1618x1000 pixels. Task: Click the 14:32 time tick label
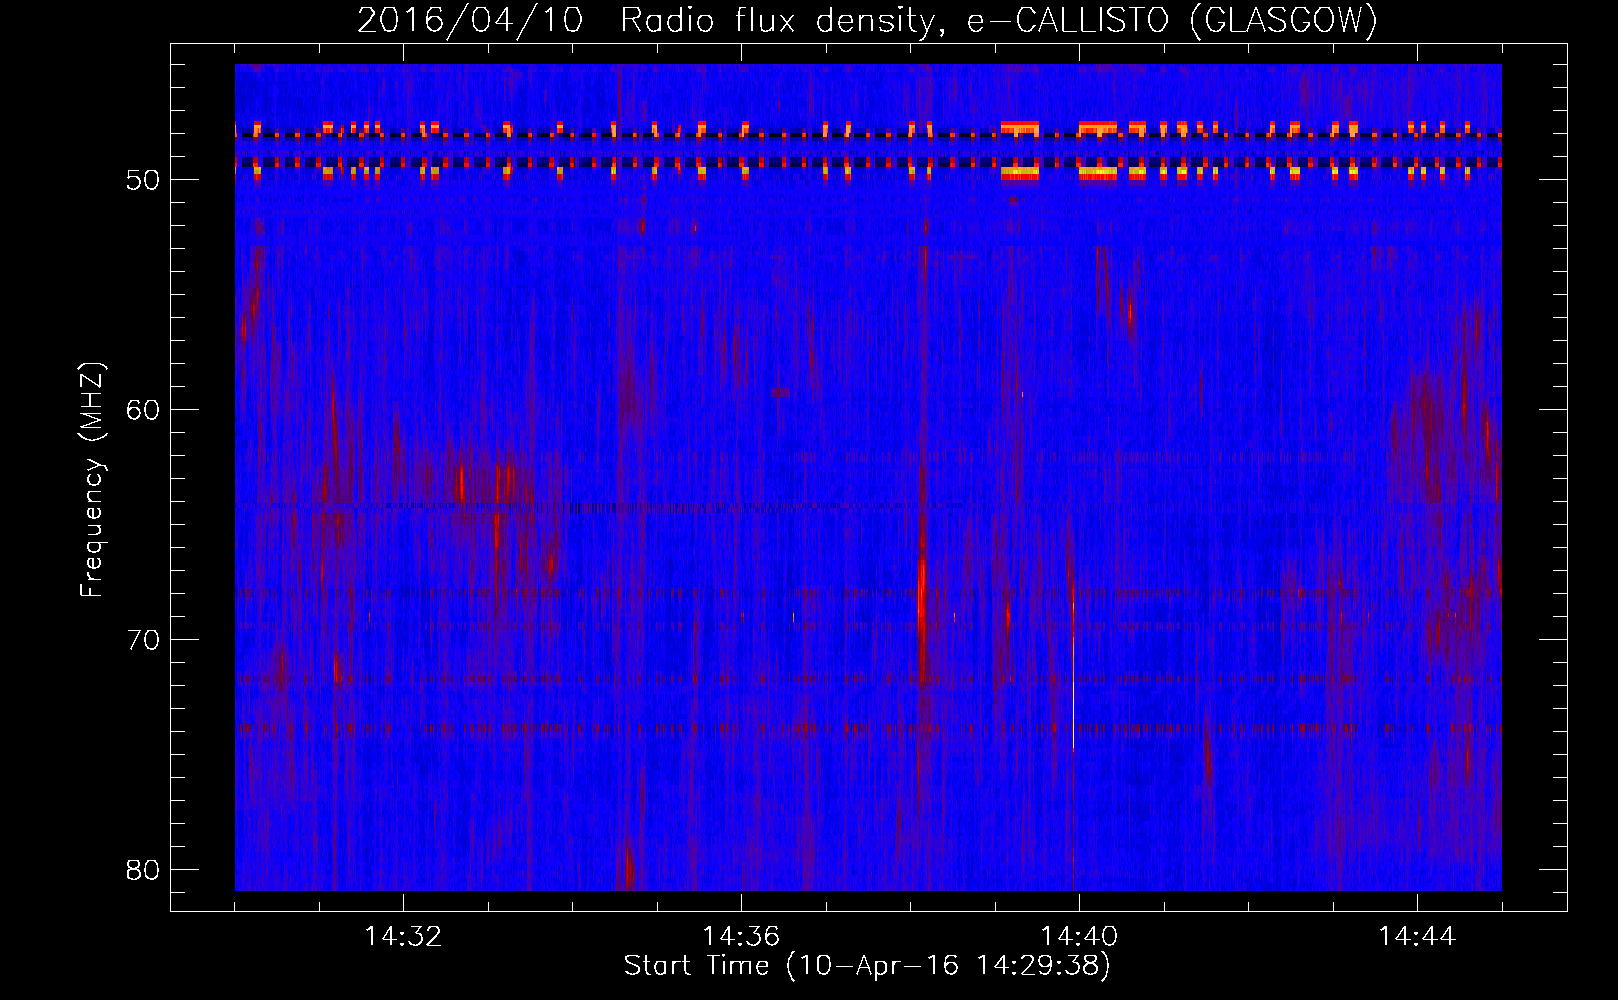[x=403, y=937]
